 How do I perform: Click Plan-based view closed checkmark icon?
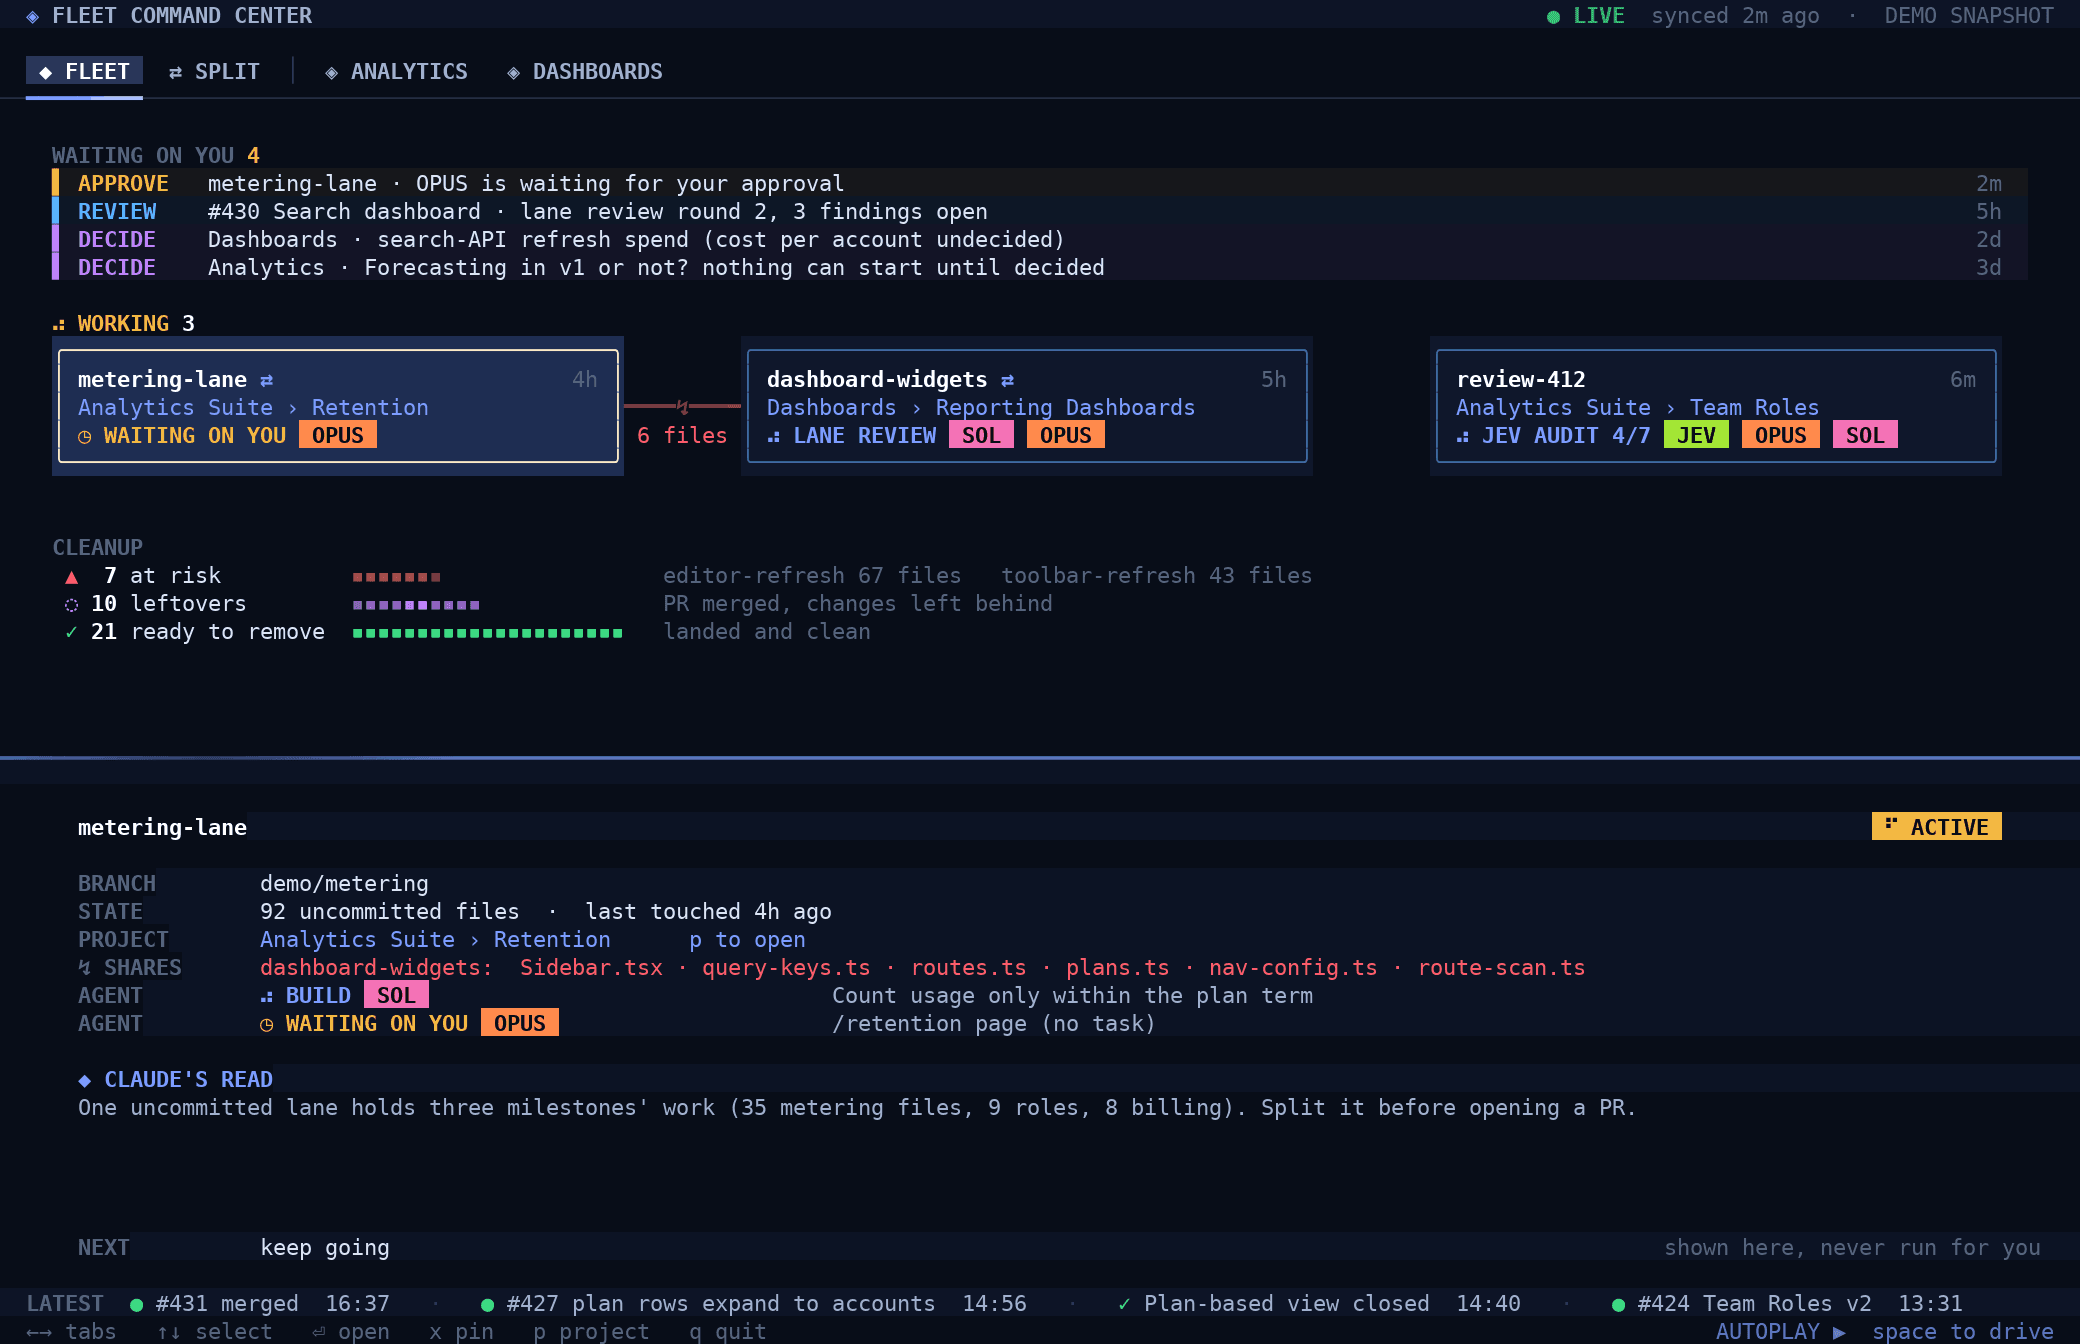coord(1124,1304)
